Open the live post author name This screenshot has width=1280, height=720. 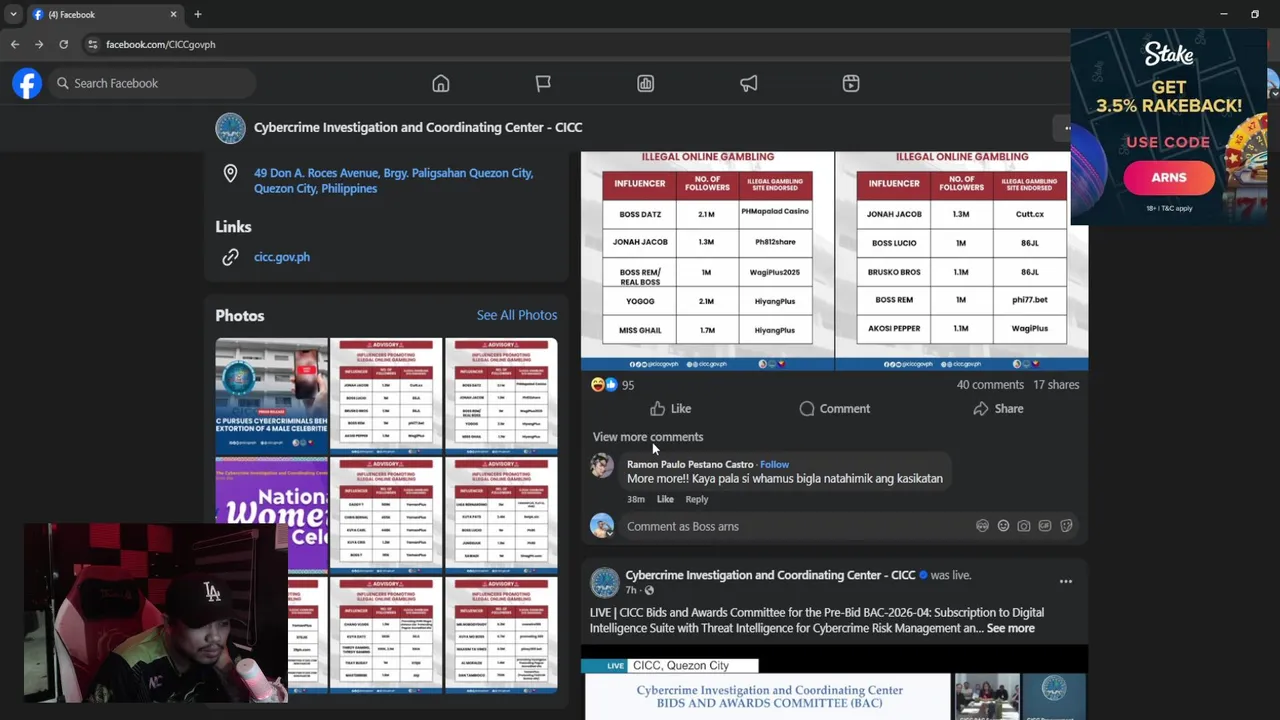pyautogui.click(x=770, y=575)
